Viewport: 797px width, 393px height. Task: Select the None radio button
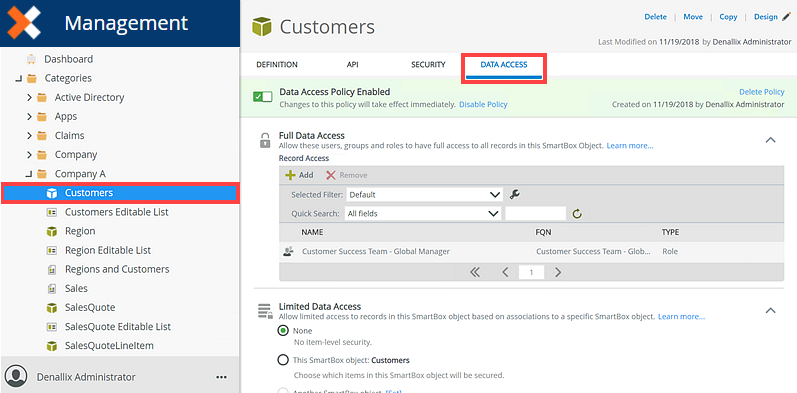pos(283,331)
